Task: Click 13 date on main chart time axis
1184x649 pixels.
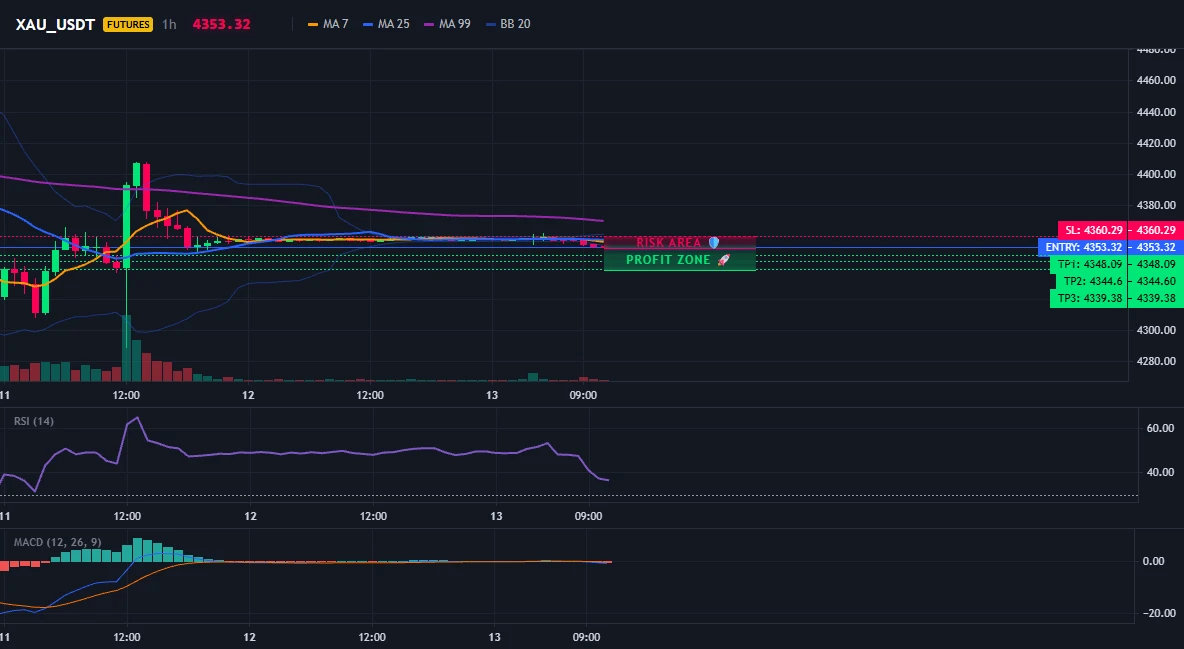Action: pyautogui.click(x=492, y=395)
